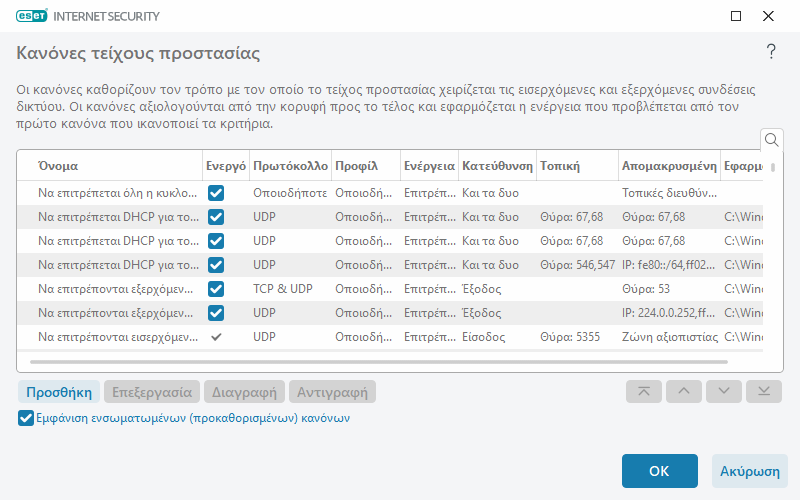
Task: Move rule to top with arrow button
Action: (x=644, y=391)
